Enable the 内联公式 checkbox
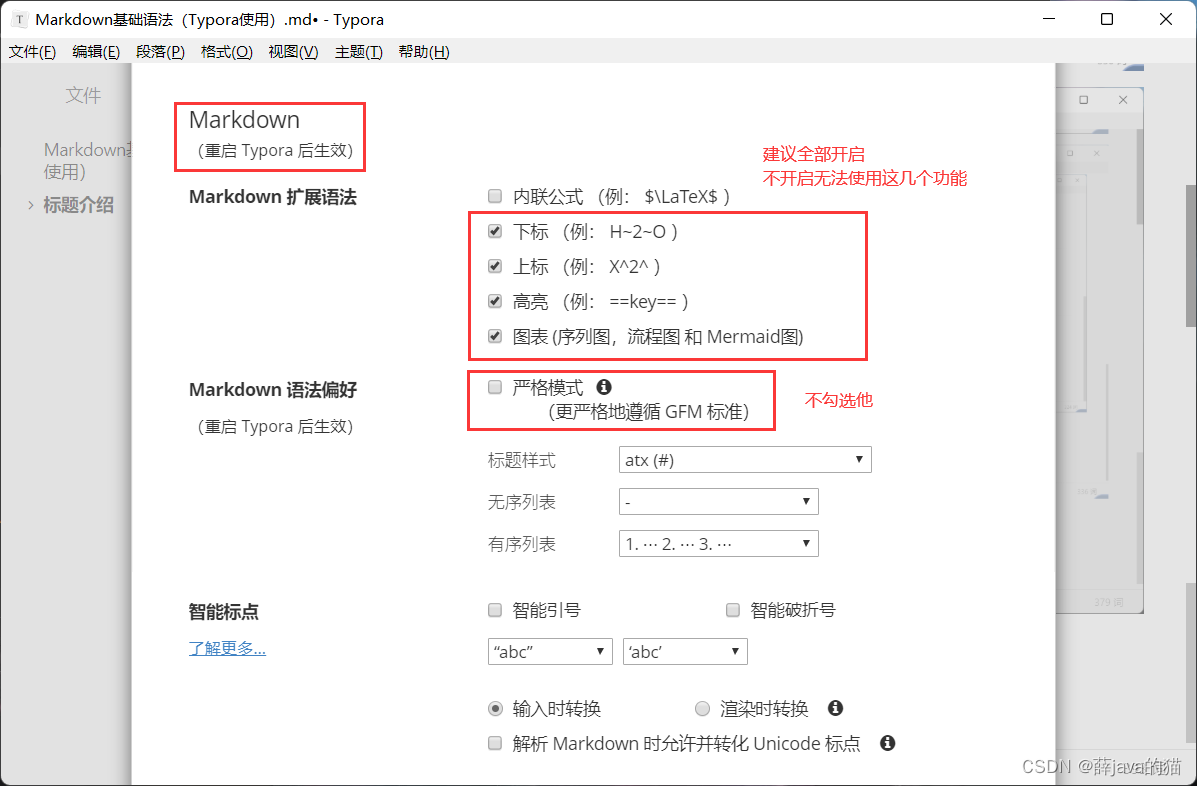 (494, 197)
